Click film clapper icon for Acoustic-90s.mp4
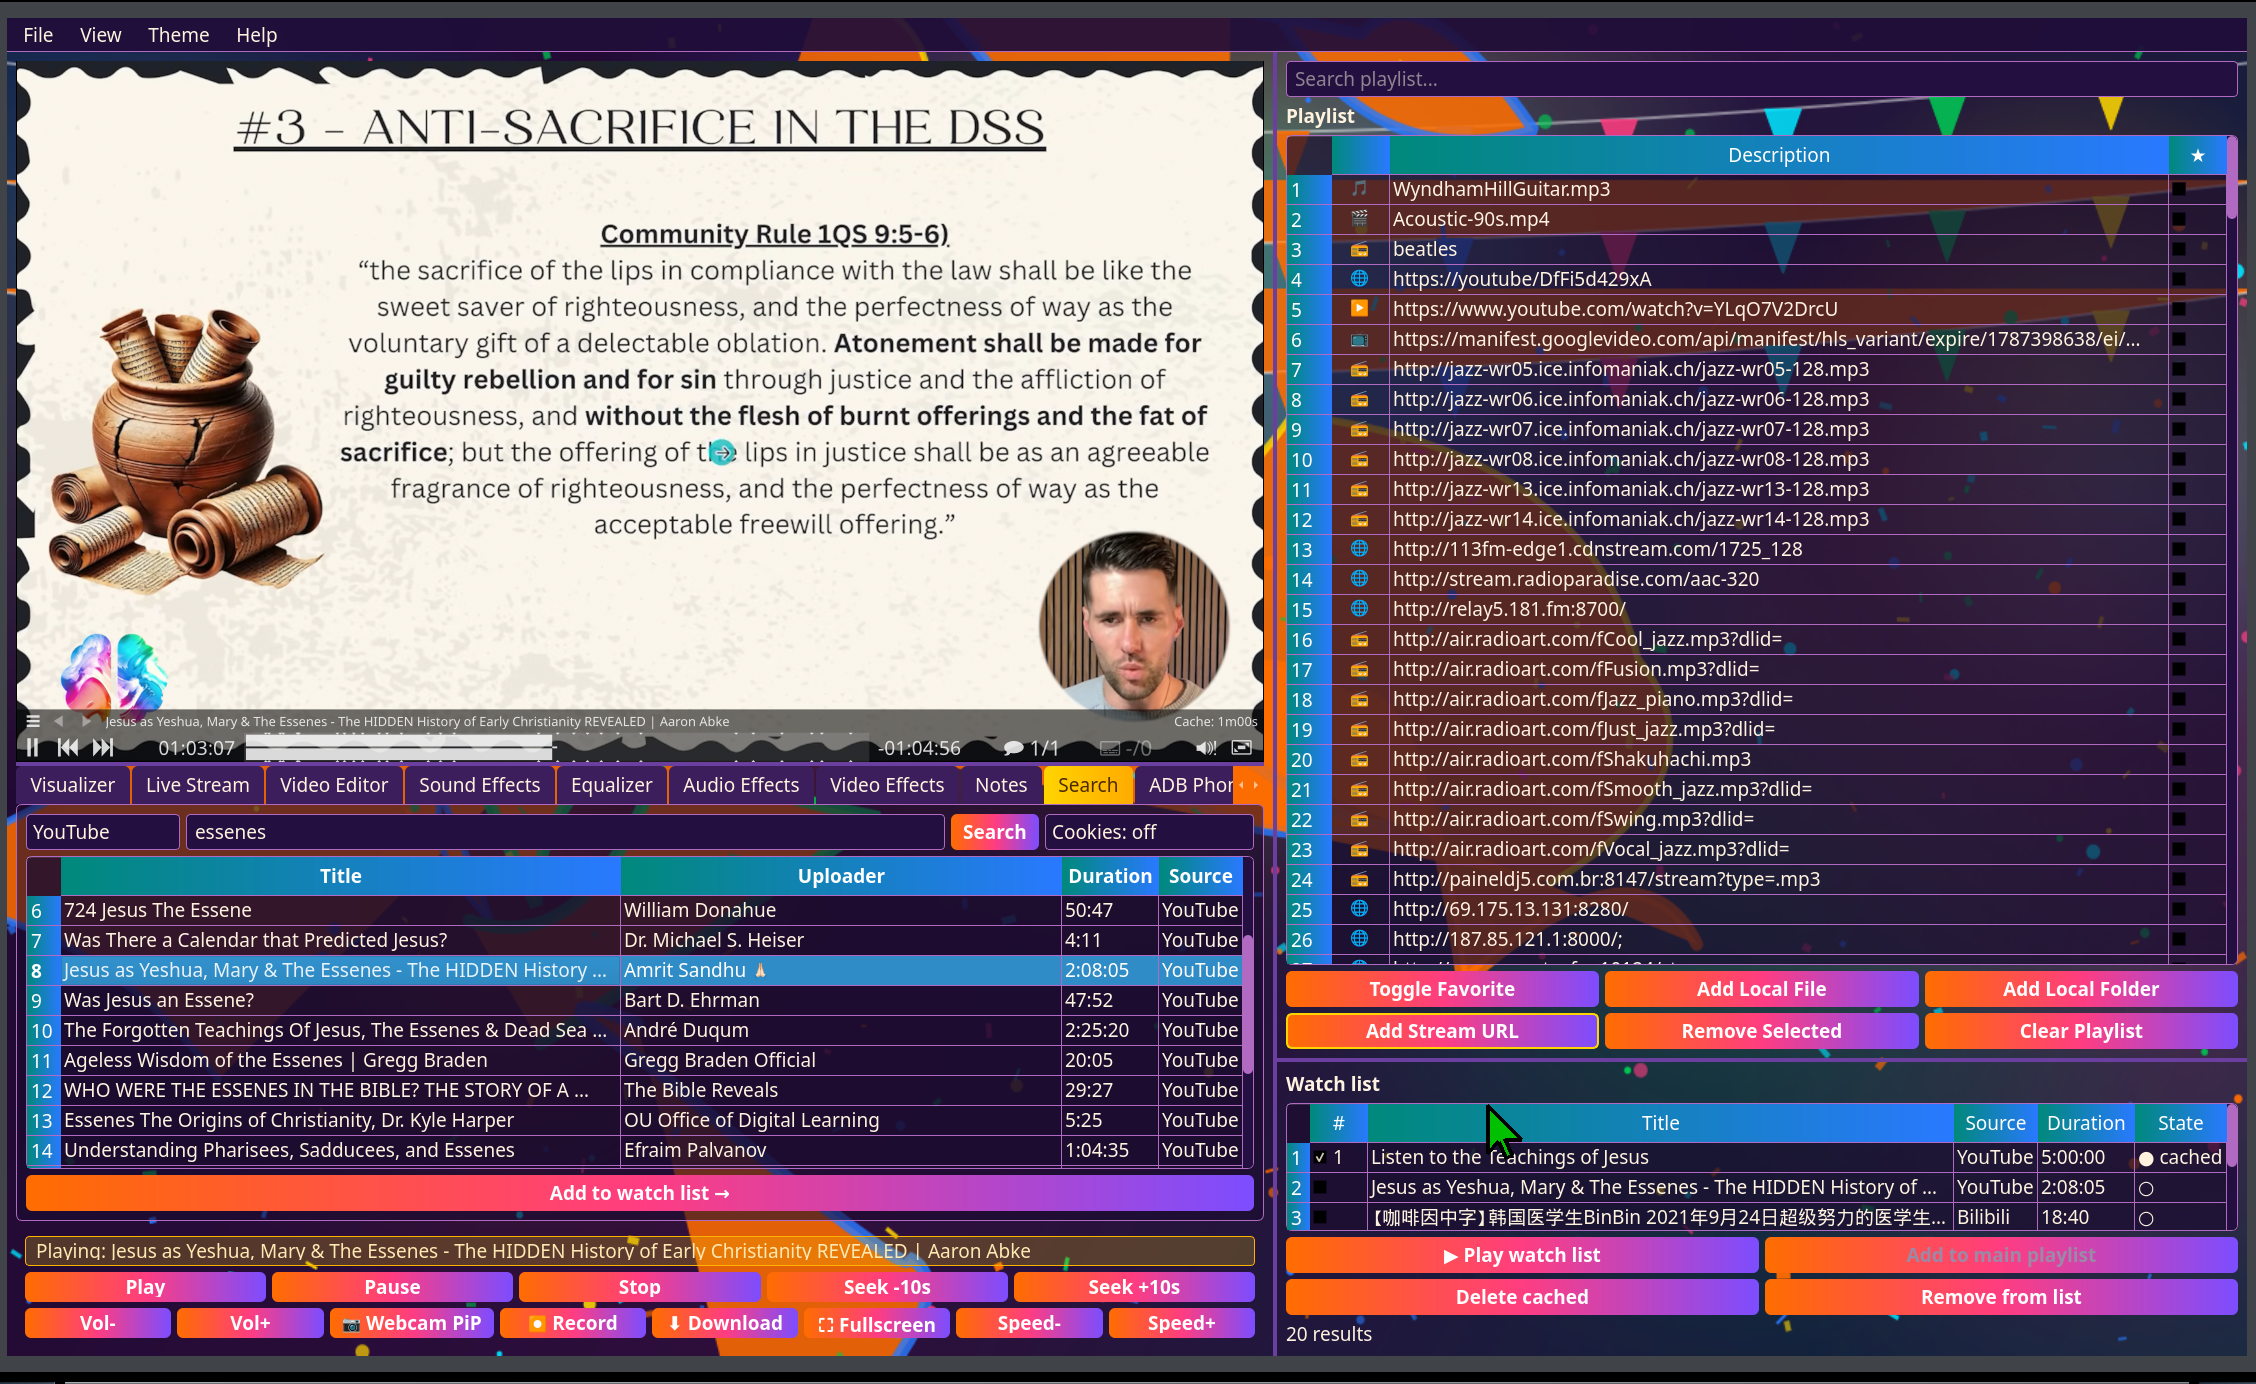This screenshot has height=1384, width=2256. (1359, 218)
